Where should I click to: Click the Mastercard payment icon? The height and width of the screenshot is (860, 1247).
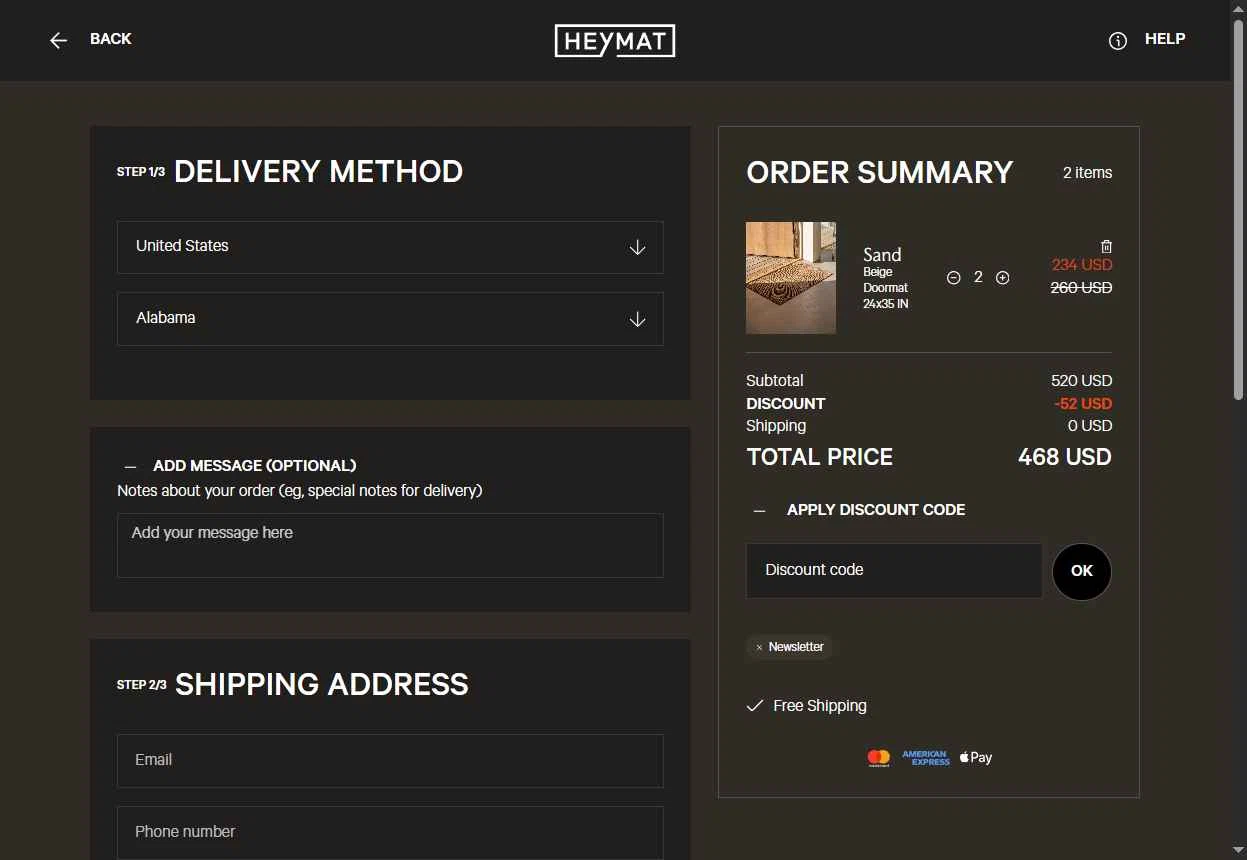coord(879,758)
